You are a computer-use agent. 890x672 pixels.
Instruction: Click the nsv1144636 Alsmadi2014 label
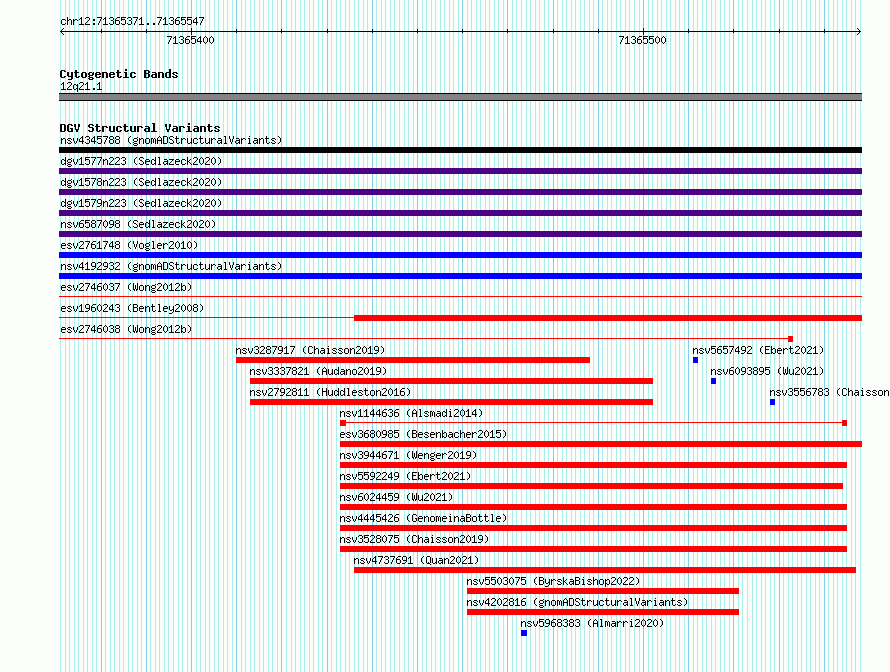tap(411, 413)
